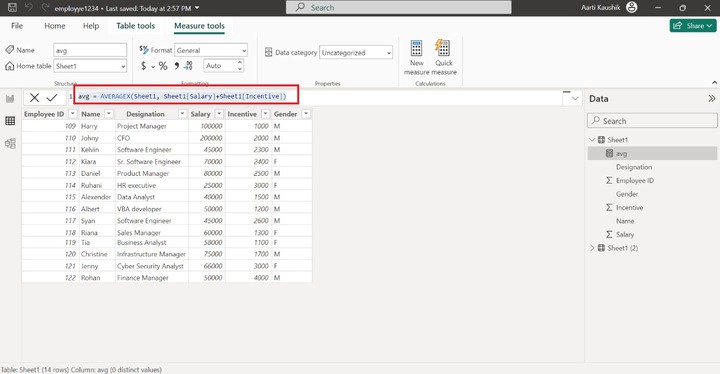Viewport: 720px width, 374px height.
Task: Open the Model view icon in sidebar
Action: coord(10,143)
